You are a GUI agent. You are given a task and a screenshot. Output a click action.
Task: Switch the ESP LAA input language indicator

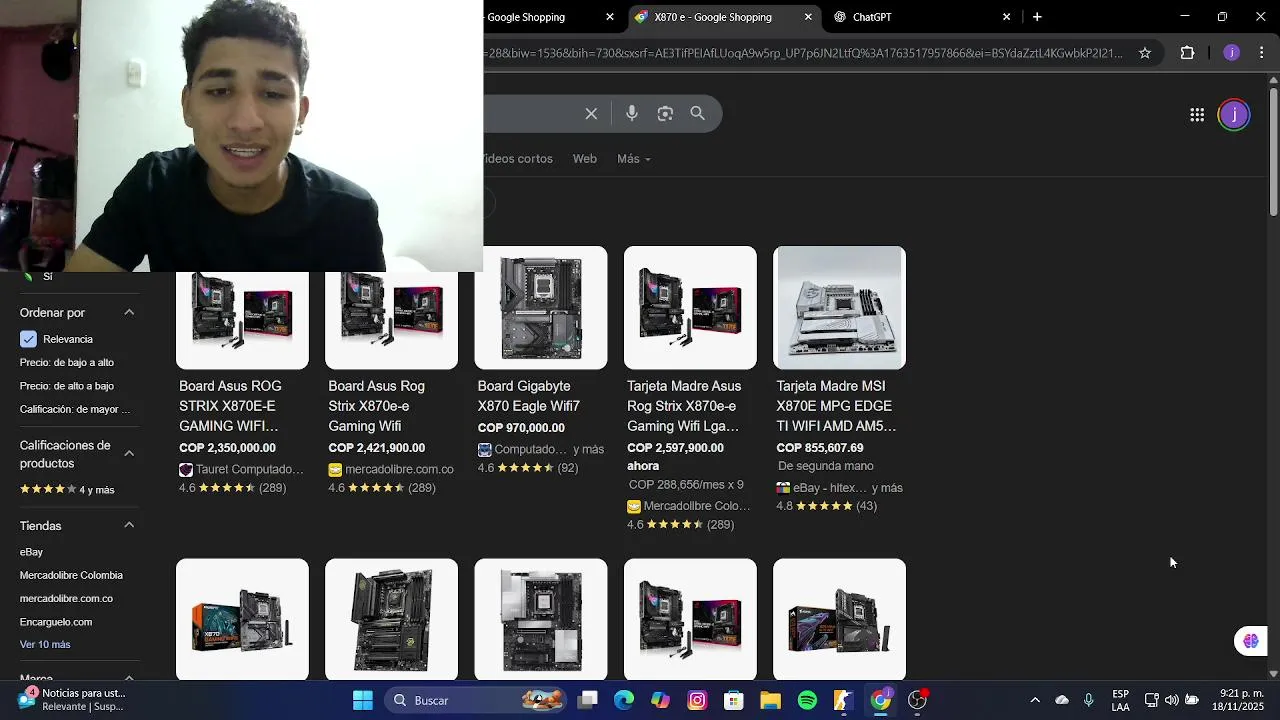point(1121,700)
